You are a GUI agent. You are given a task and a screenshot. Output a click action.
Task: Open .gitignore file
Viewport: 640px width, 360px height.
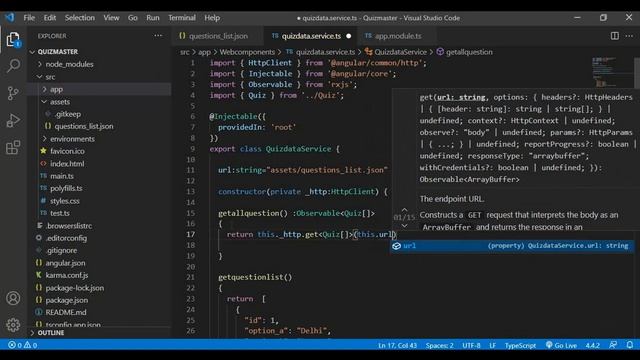coord(61,250)
